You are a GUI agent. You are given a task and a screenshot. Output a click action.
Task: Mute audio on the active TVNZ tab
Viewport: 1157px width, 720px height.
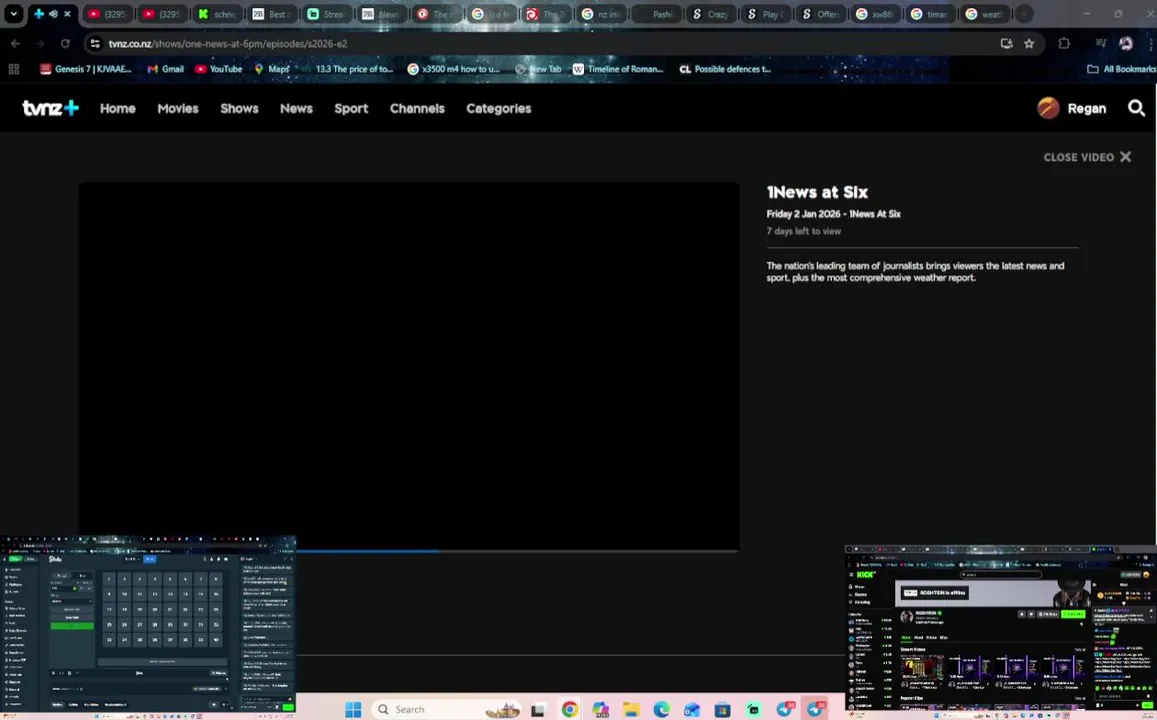click(x=53, y=14)
